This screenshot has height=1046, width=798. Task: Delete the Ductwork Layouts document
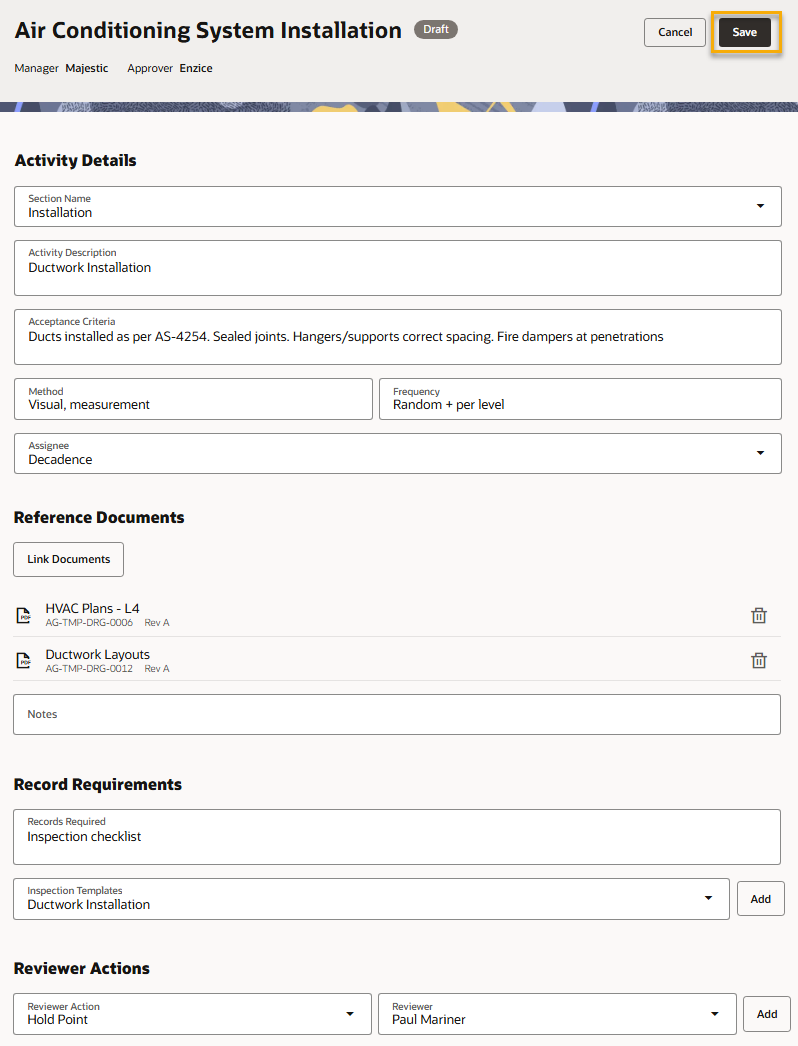[x=758, y=660]
